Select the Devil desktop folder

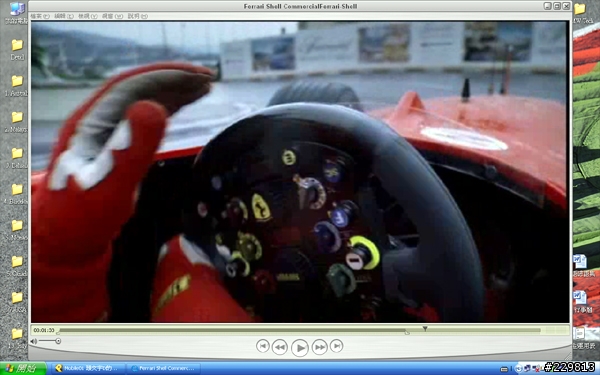pyautogui.click(x=17, y=49)
